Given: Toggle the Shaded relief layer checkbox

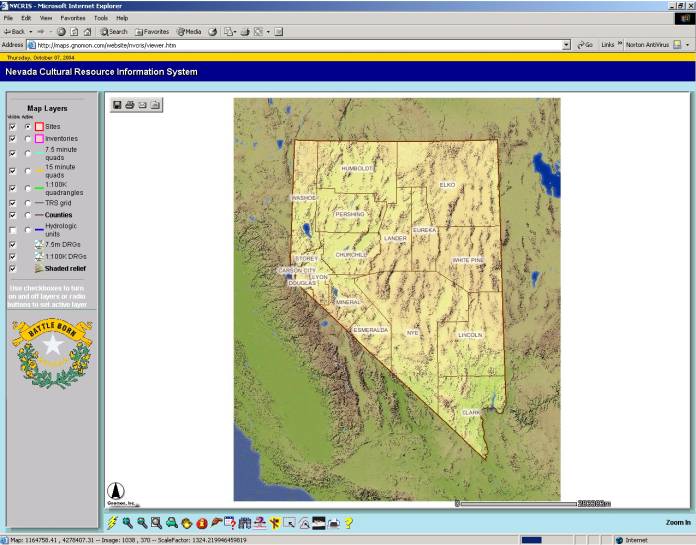Looking at the screenshot, I should 12,268.
